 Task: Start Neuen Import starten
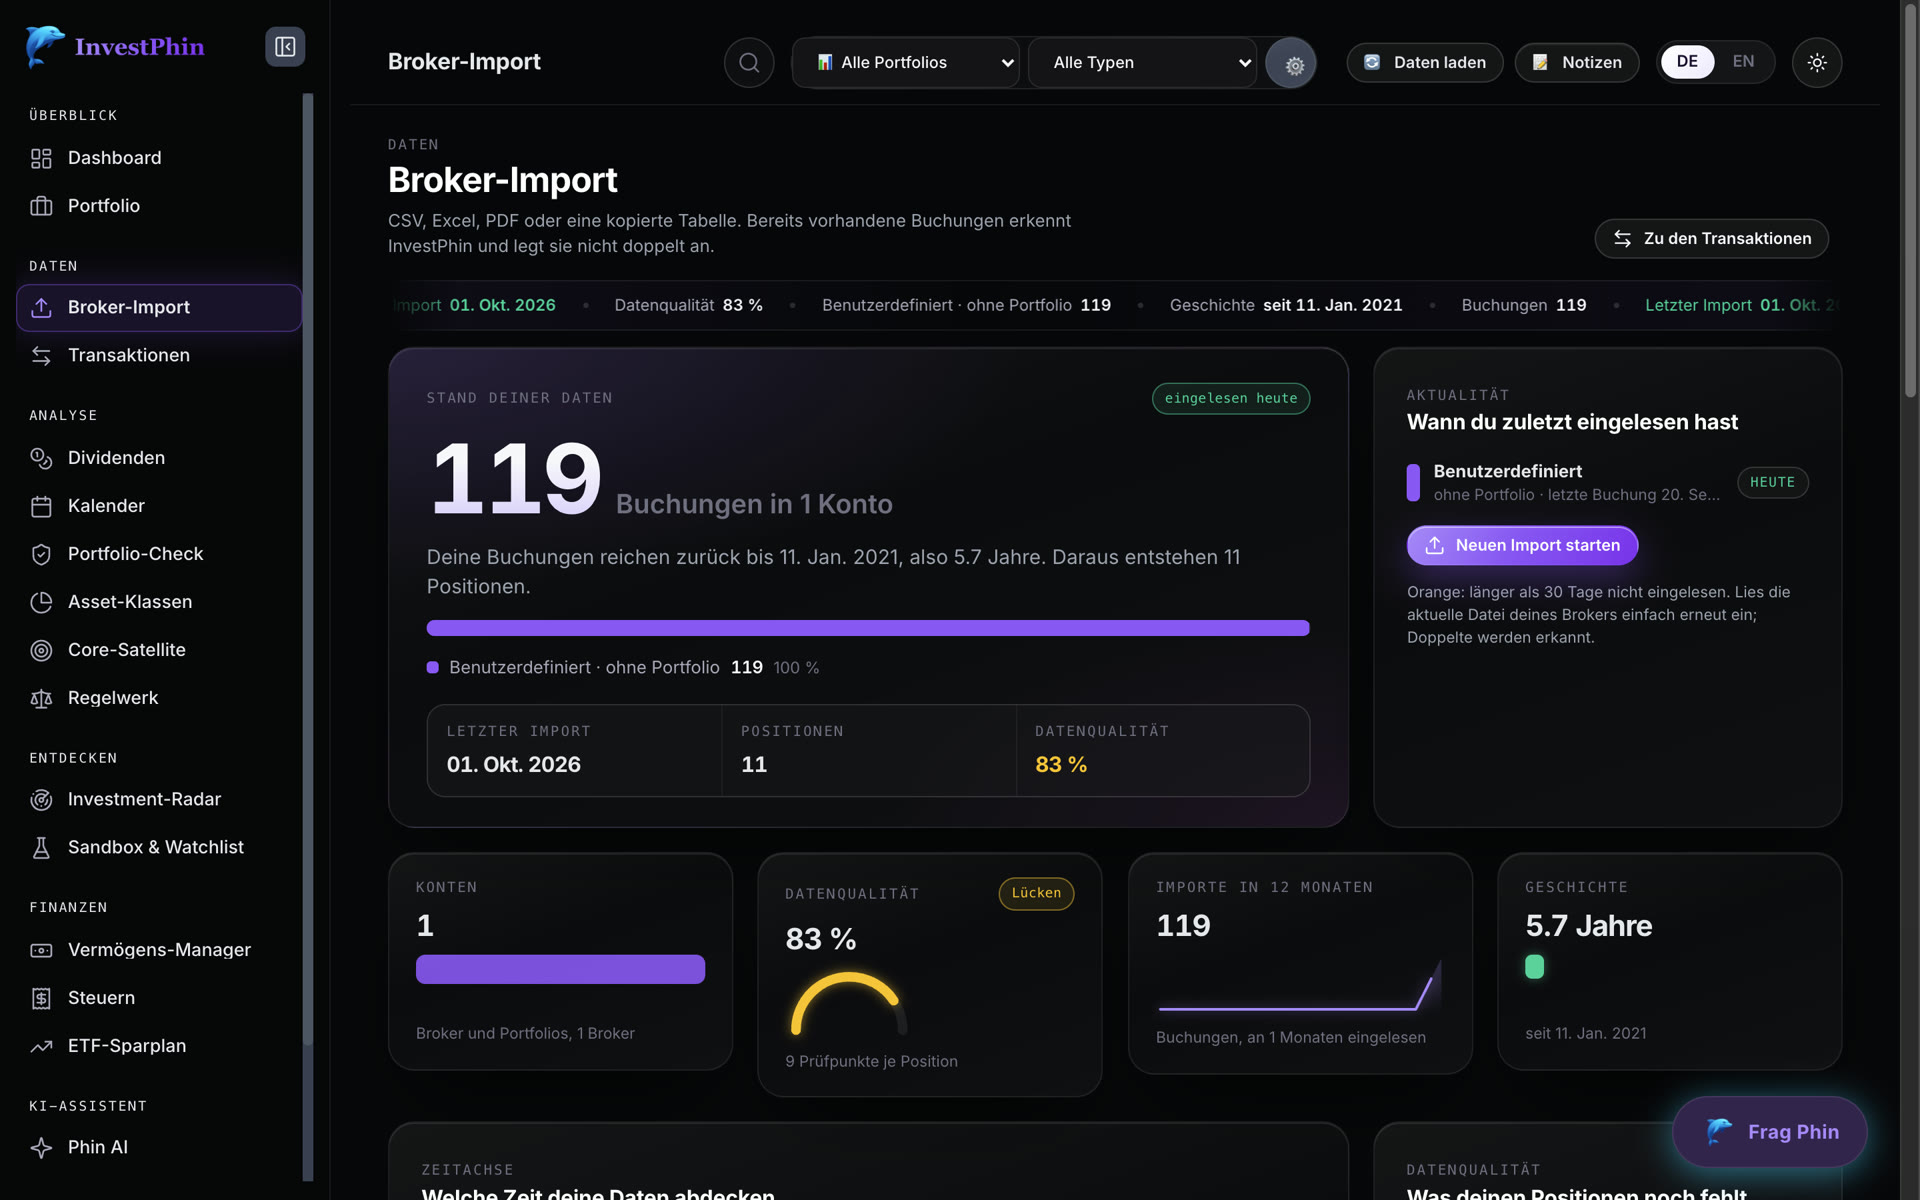[1522, 546]
